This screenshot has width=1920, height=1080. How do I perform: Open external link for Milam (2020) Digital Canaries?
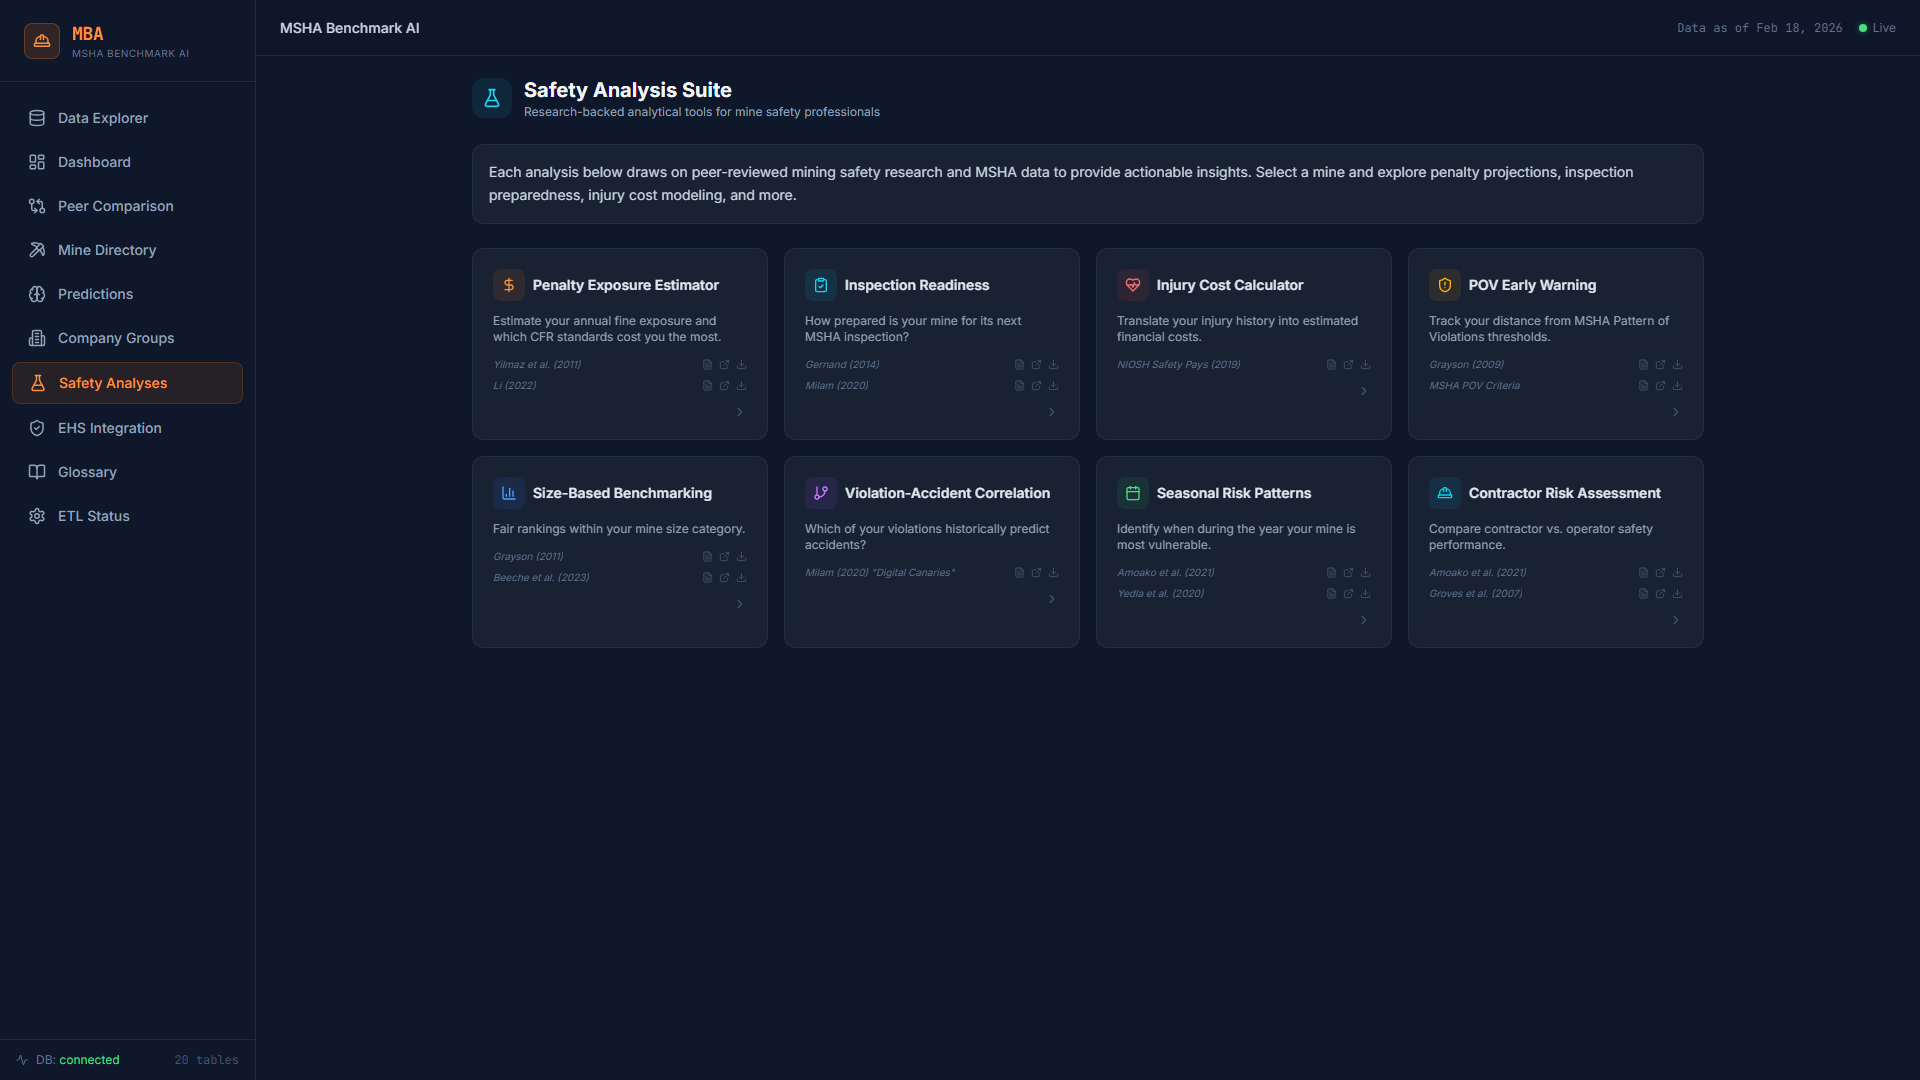click(x=1036, y=572)
